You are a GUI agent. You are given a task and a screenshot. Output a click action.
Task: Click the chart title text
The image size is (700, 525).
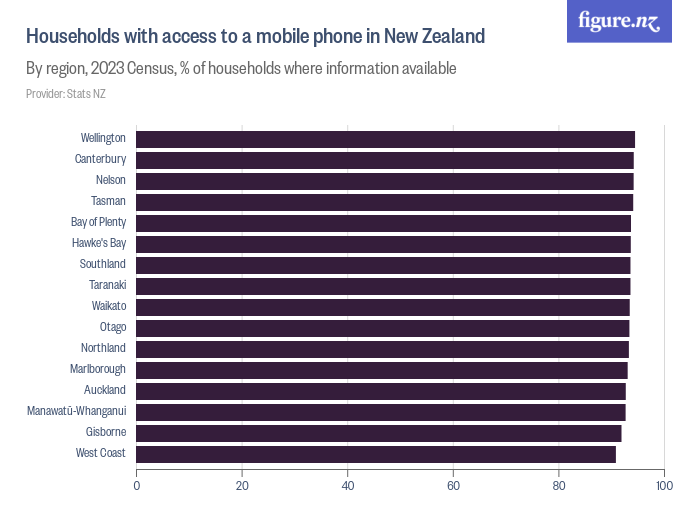[x=255, y=37]
